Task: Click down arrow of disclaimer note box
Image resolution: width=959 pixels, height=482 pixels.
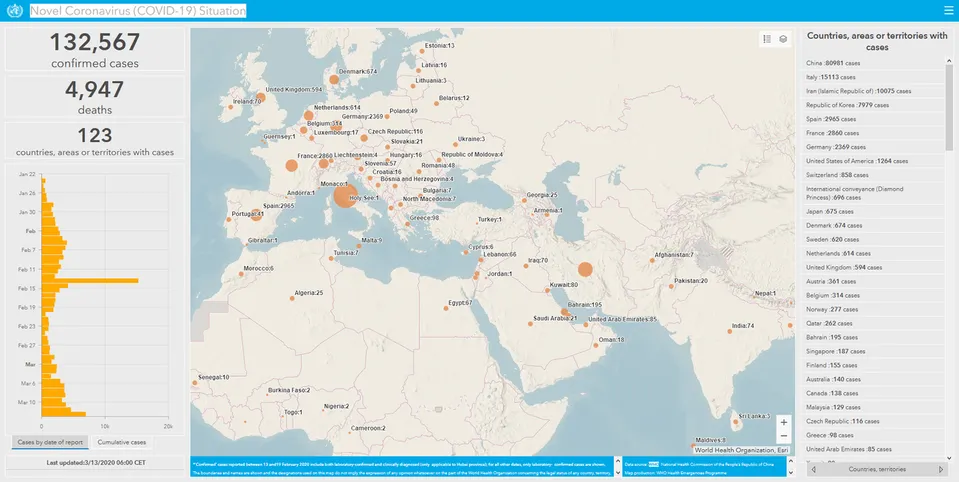Action: click(x=618, y=472)
